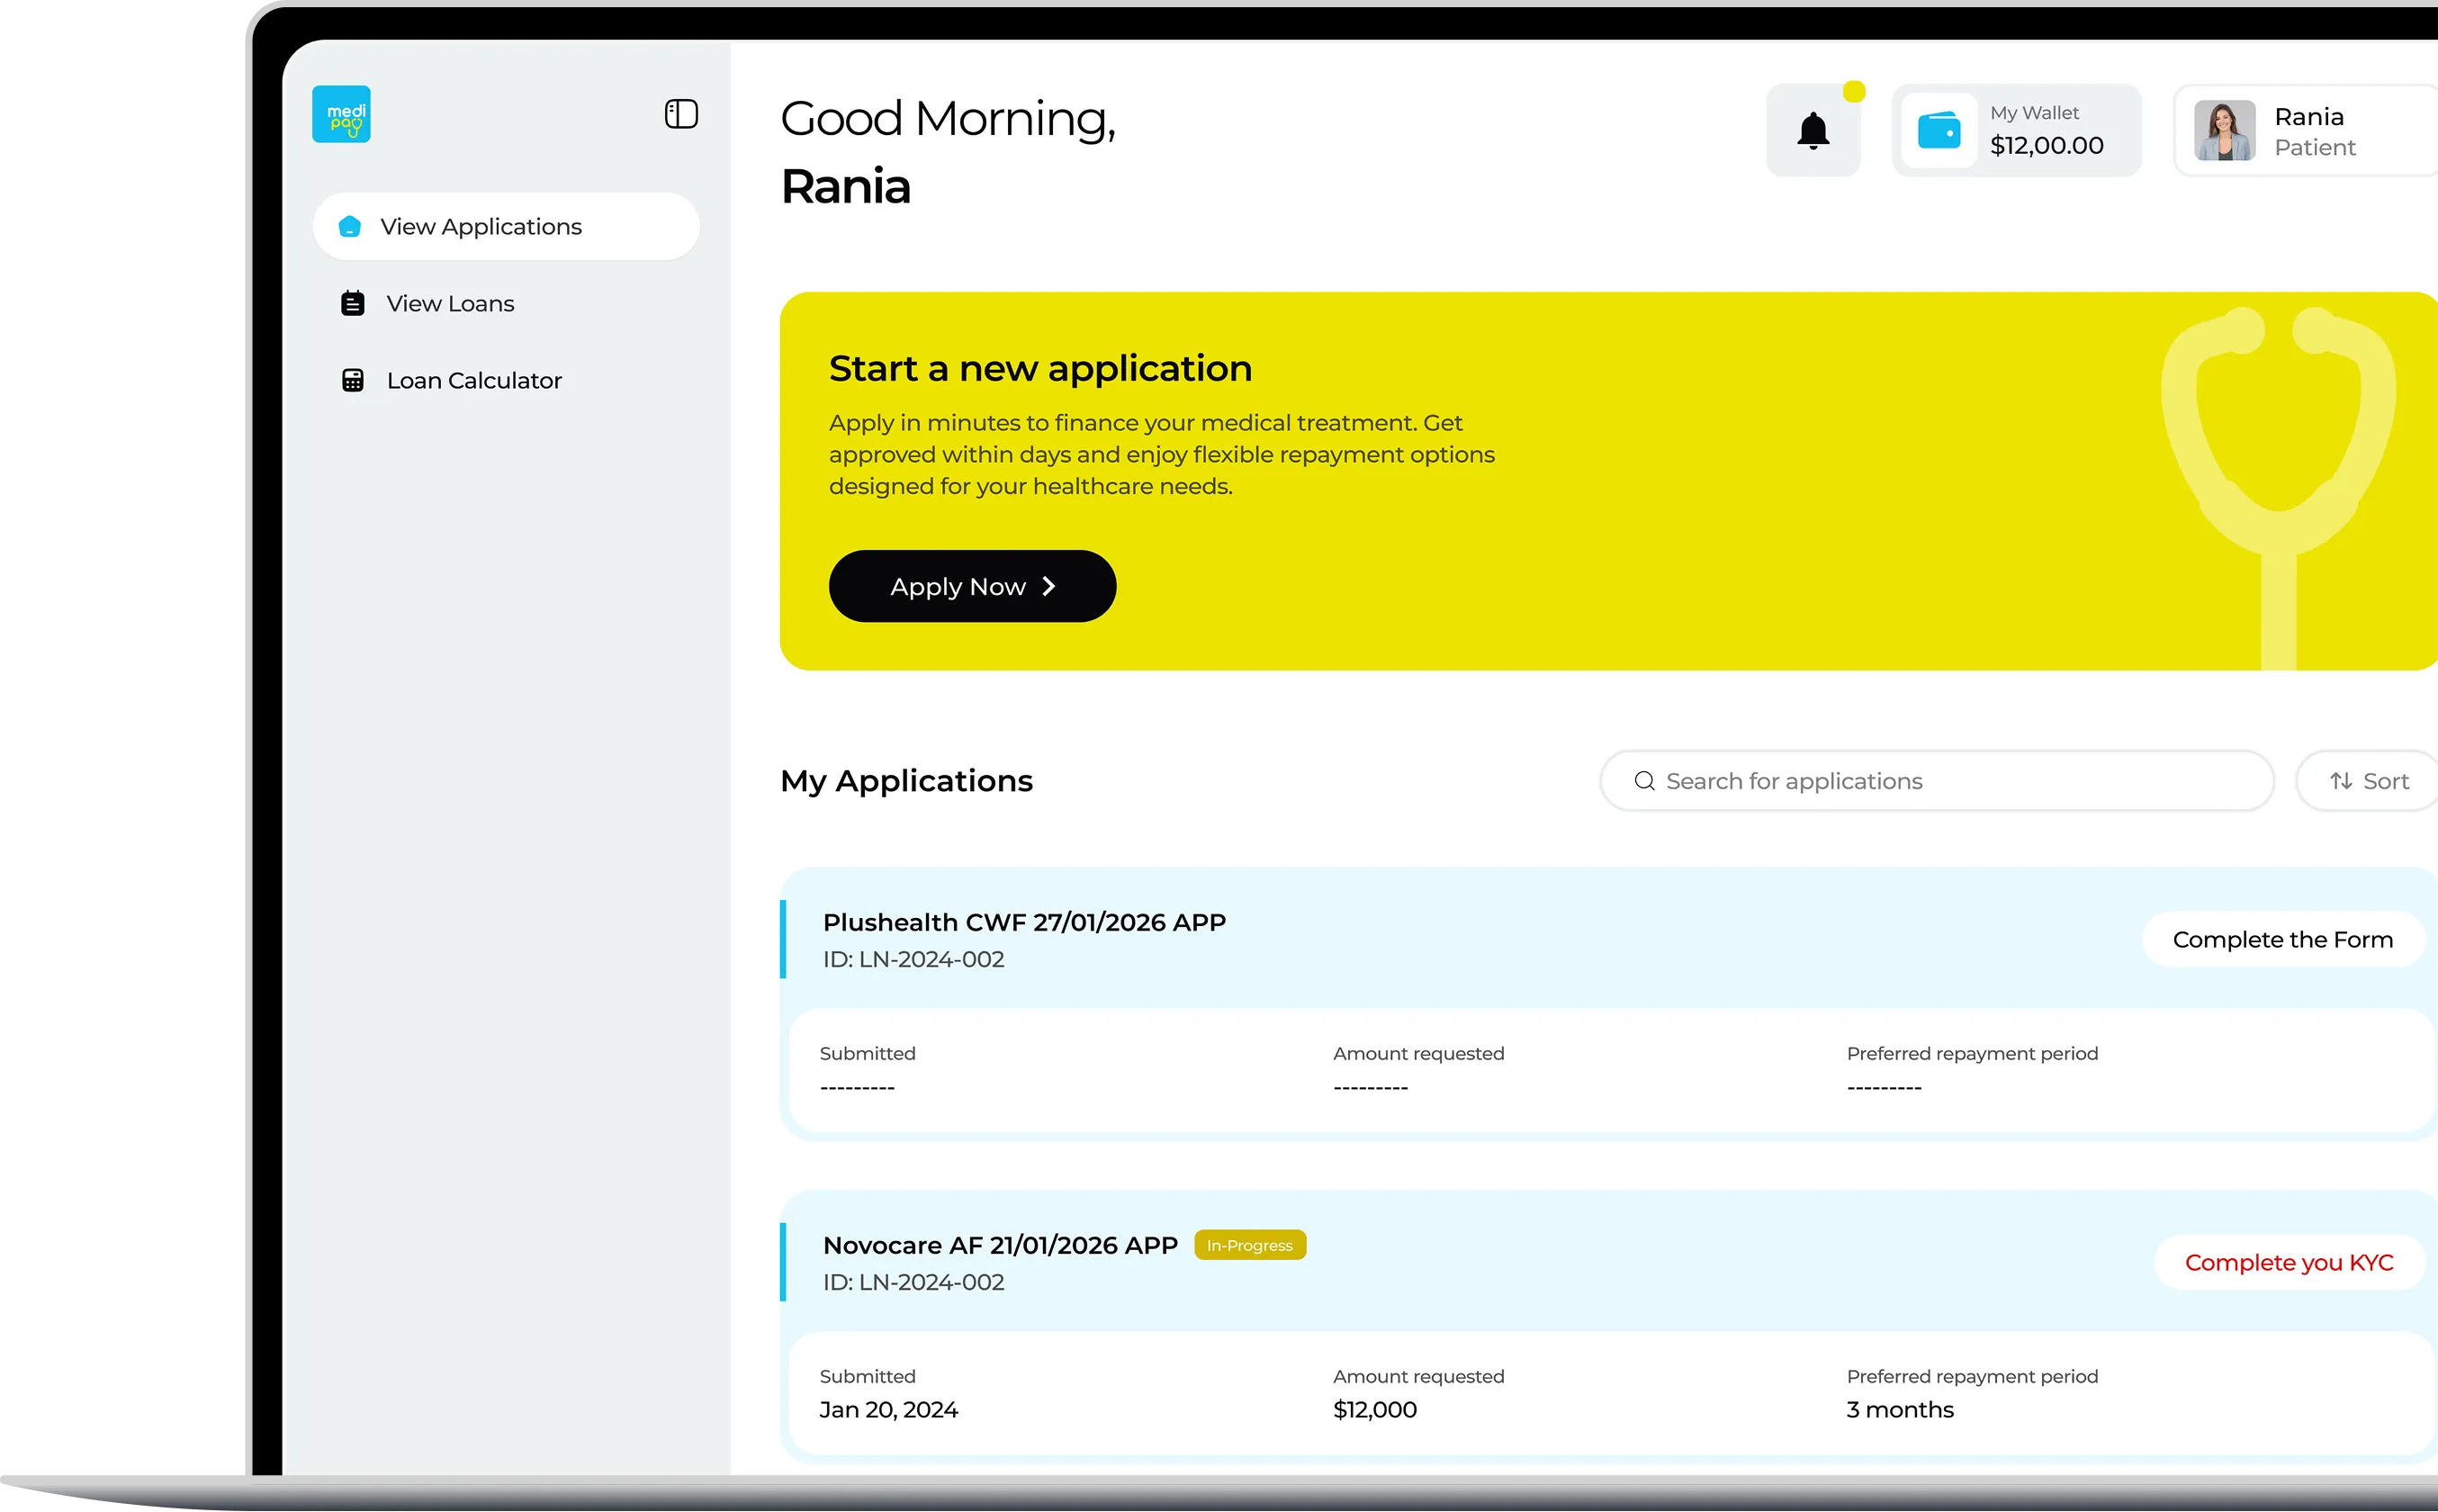Click the View Applications home icon
The width and height of the screenshot is (2438, 1512).
click(350, 227)
